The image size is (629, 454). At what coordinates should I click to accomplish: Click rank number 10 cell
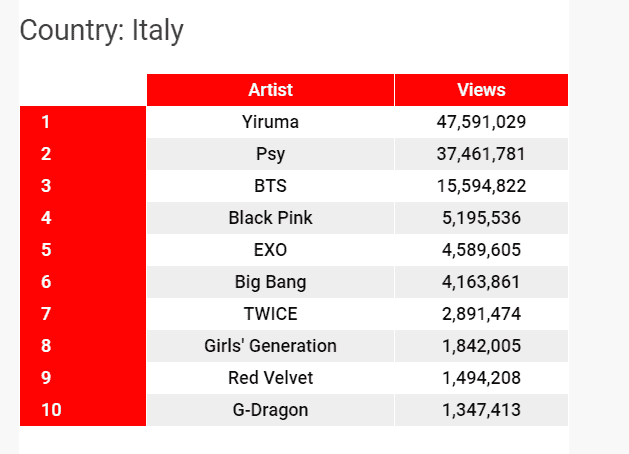50,410
